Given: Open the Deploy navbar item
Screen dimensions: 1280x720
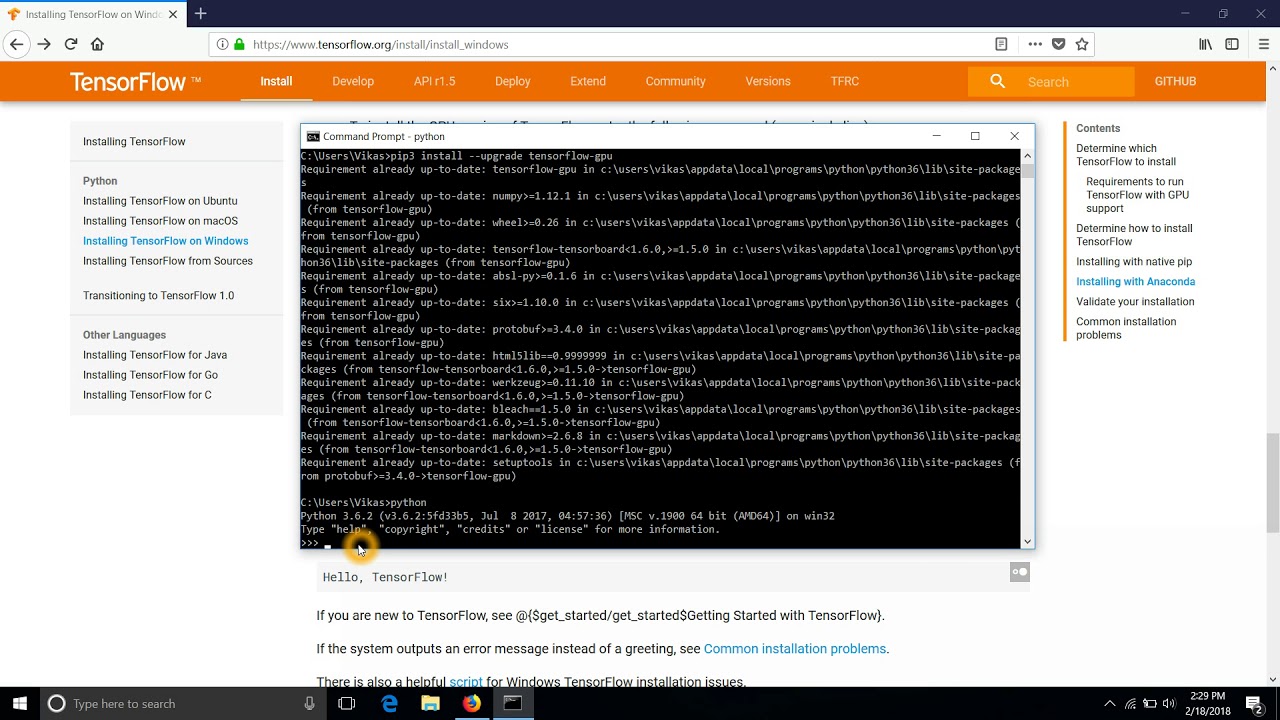Looking at the screenshot, I should click(512, 81).
